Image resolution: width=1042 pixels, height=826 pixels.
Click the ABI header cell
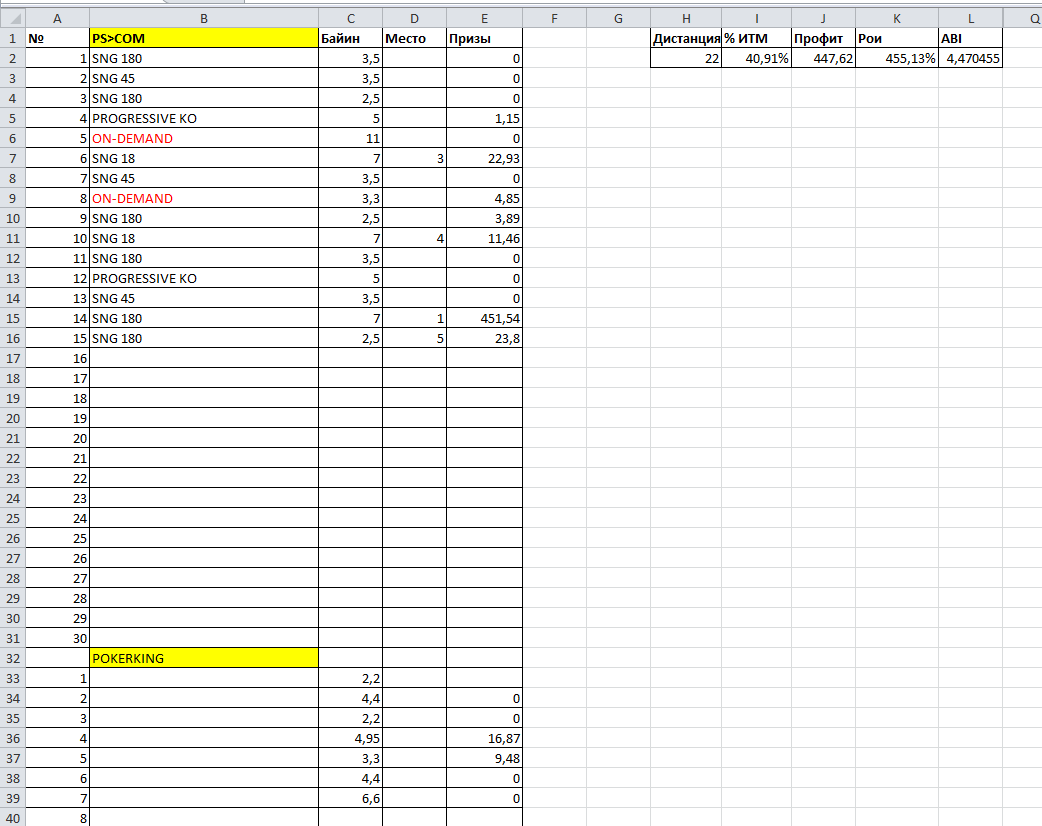970,38
